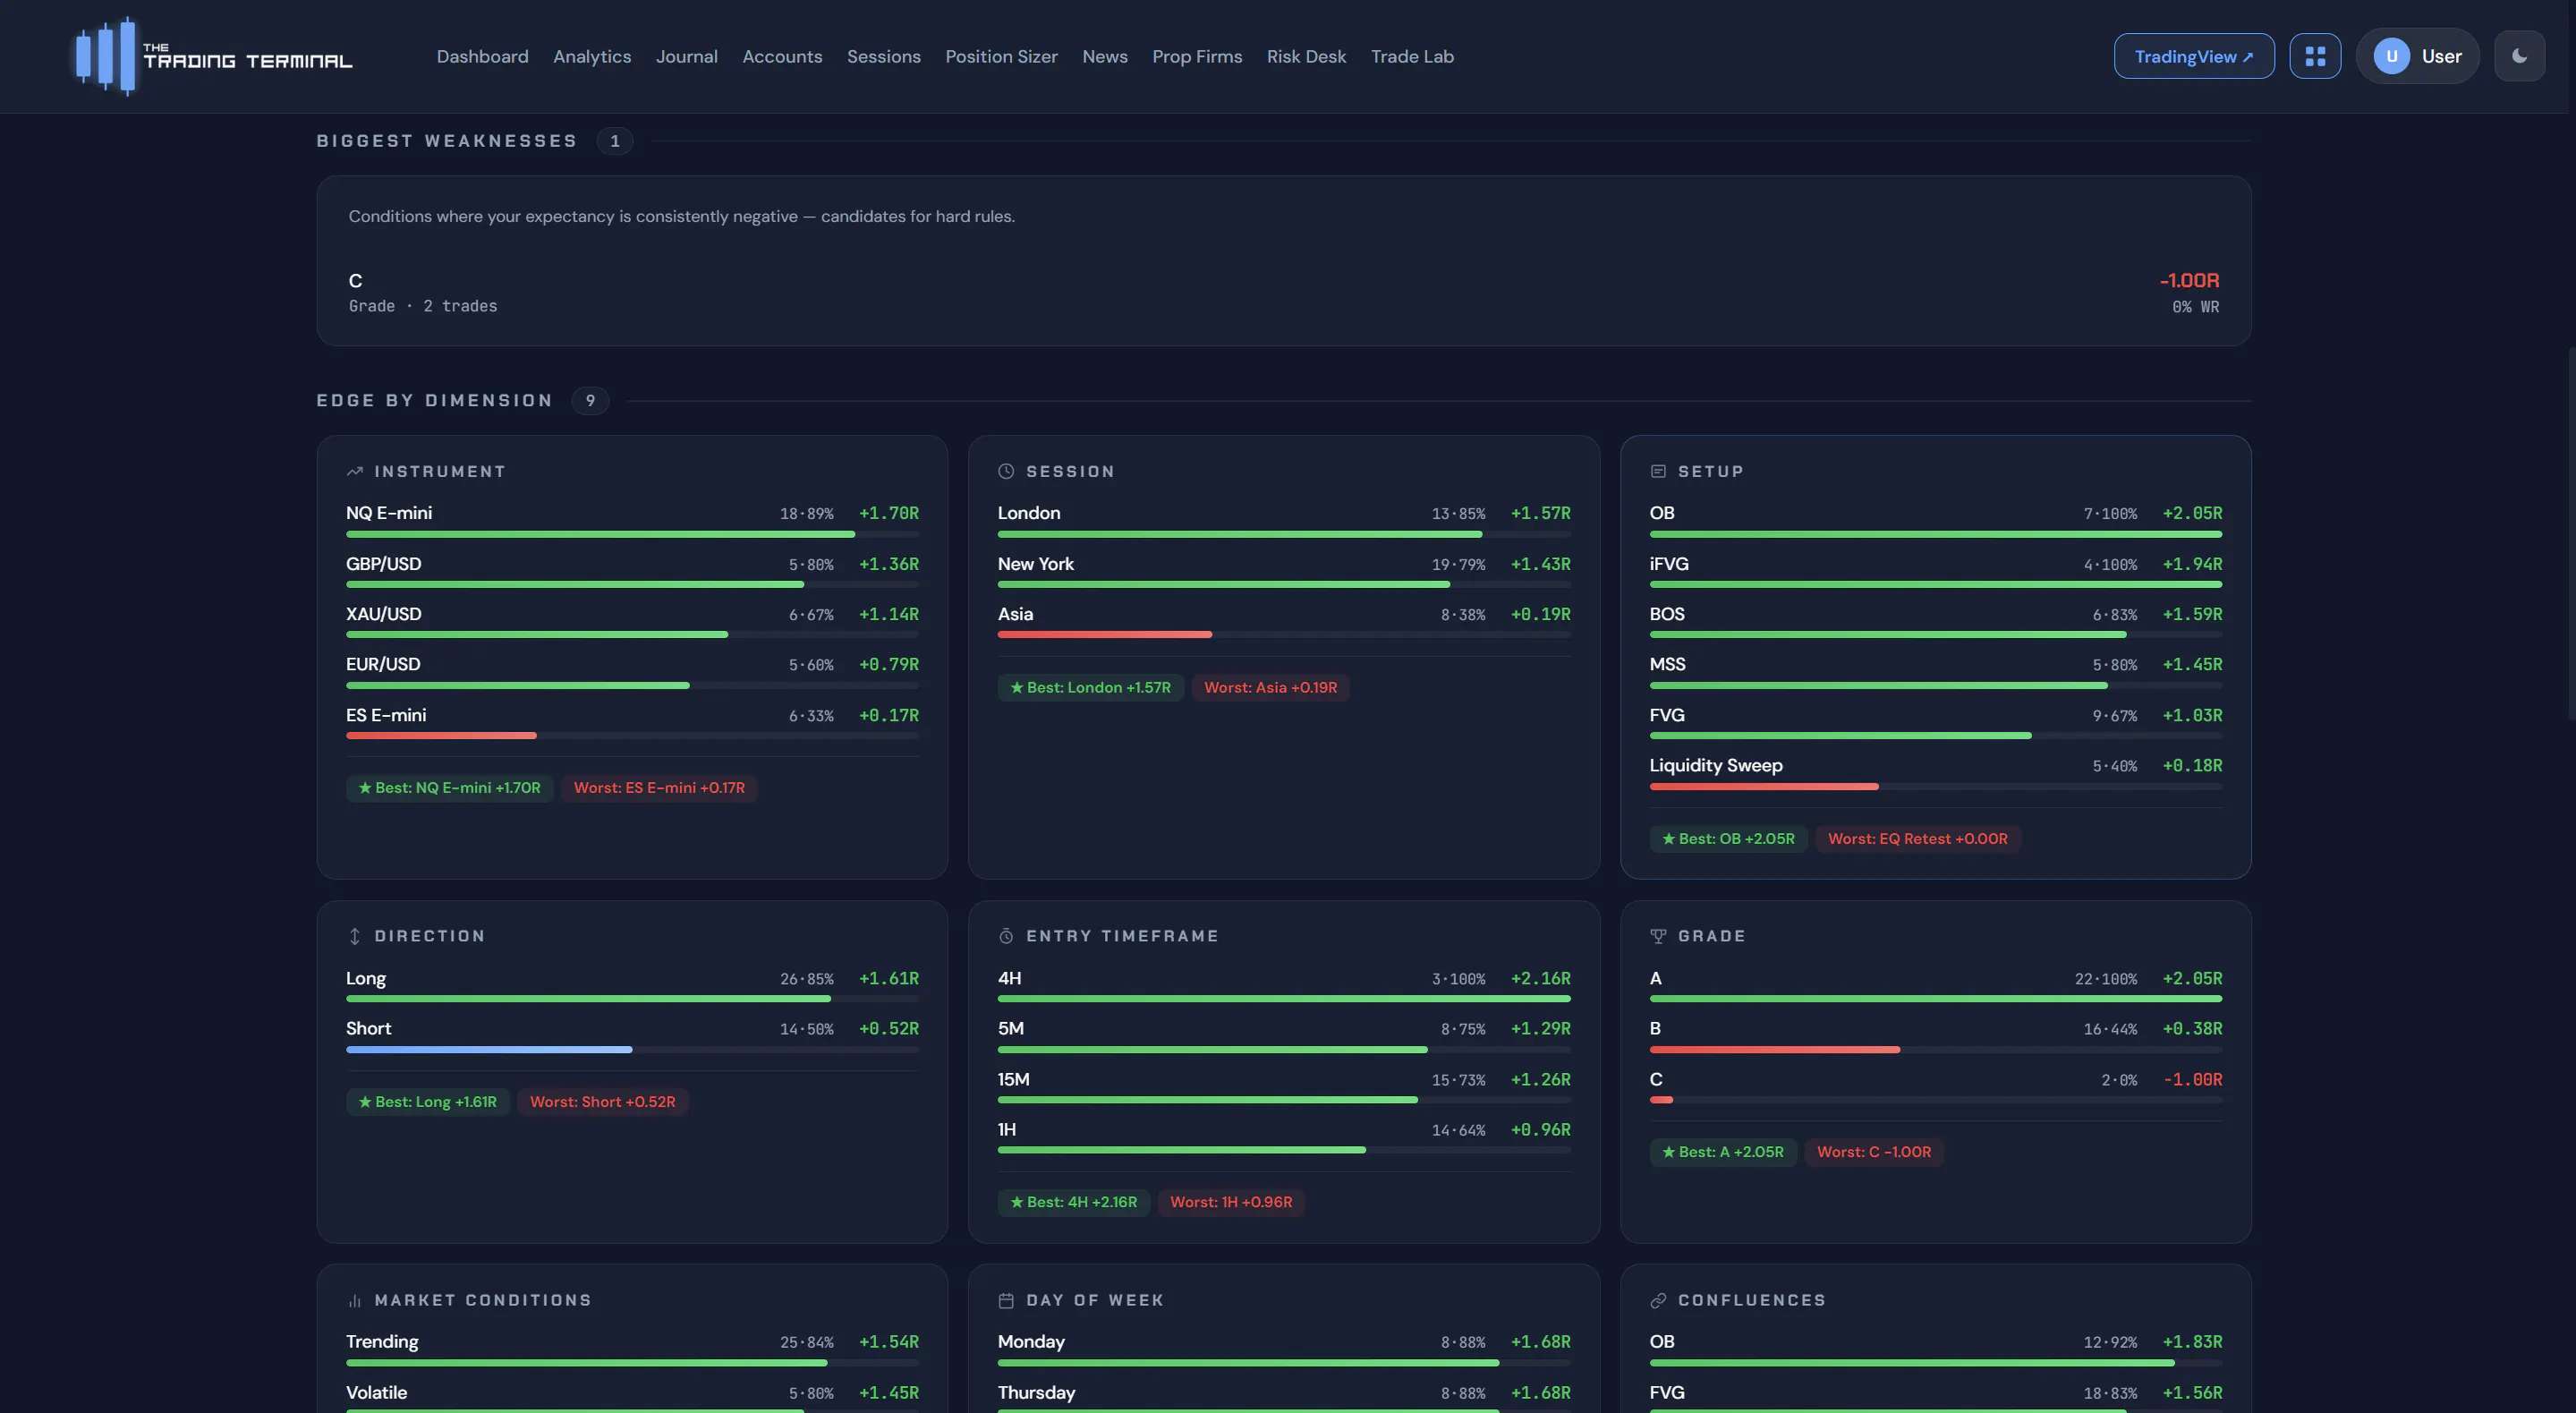This screenshot has width=2576, height=1413.
Task: Click the Confluences link icon
Action: click(x=1658, y=1300)
